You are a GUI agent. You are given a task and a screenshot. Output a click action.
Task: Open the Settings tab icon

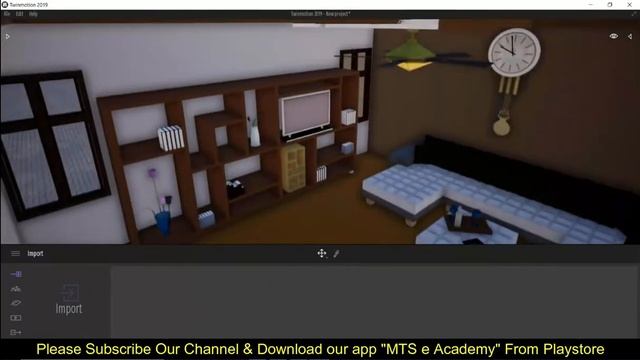point(16,303)
